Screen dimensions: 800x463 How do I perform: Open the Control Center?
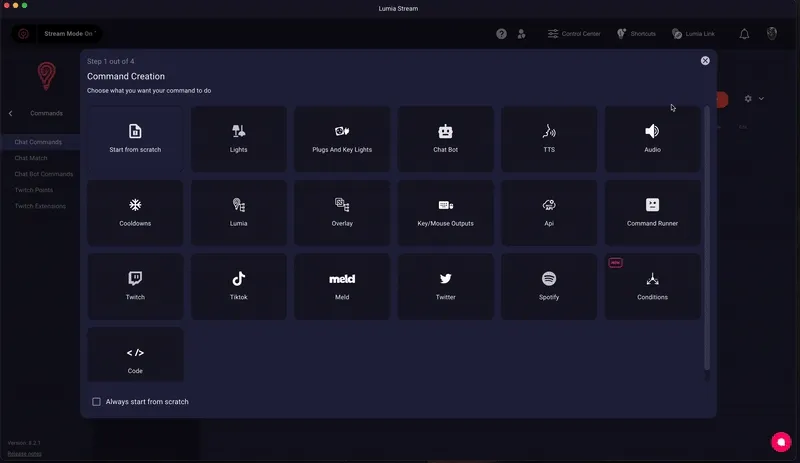click(574, 34)
